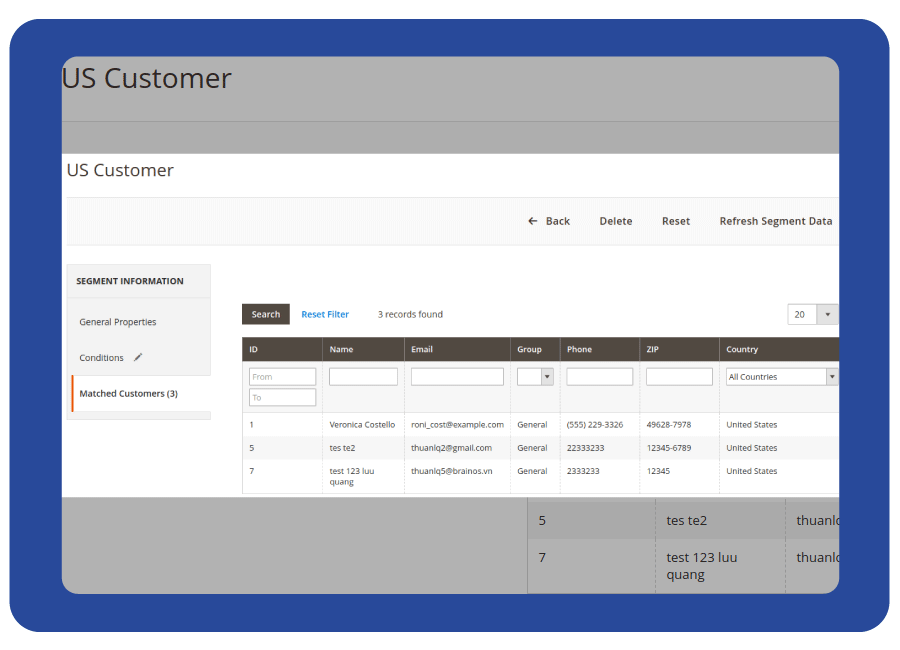The width and height of the screenshot is (900, 650).
Task: Click the Delete button in the toolbar
Action: 615,221
